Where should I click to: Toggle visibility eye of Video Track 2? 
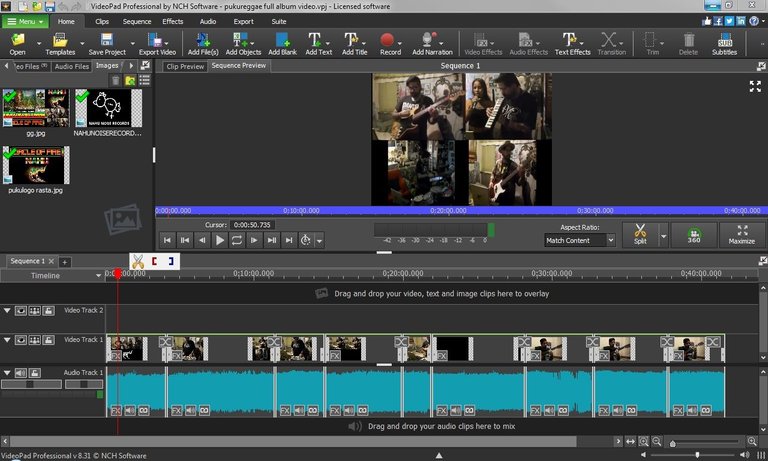[21, 311]
